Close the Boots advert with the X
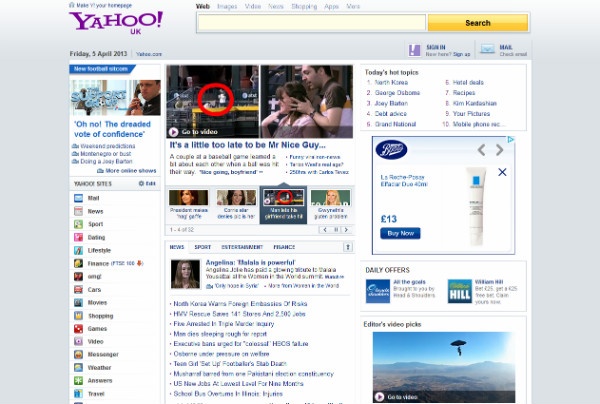 [x=502, y=172]
